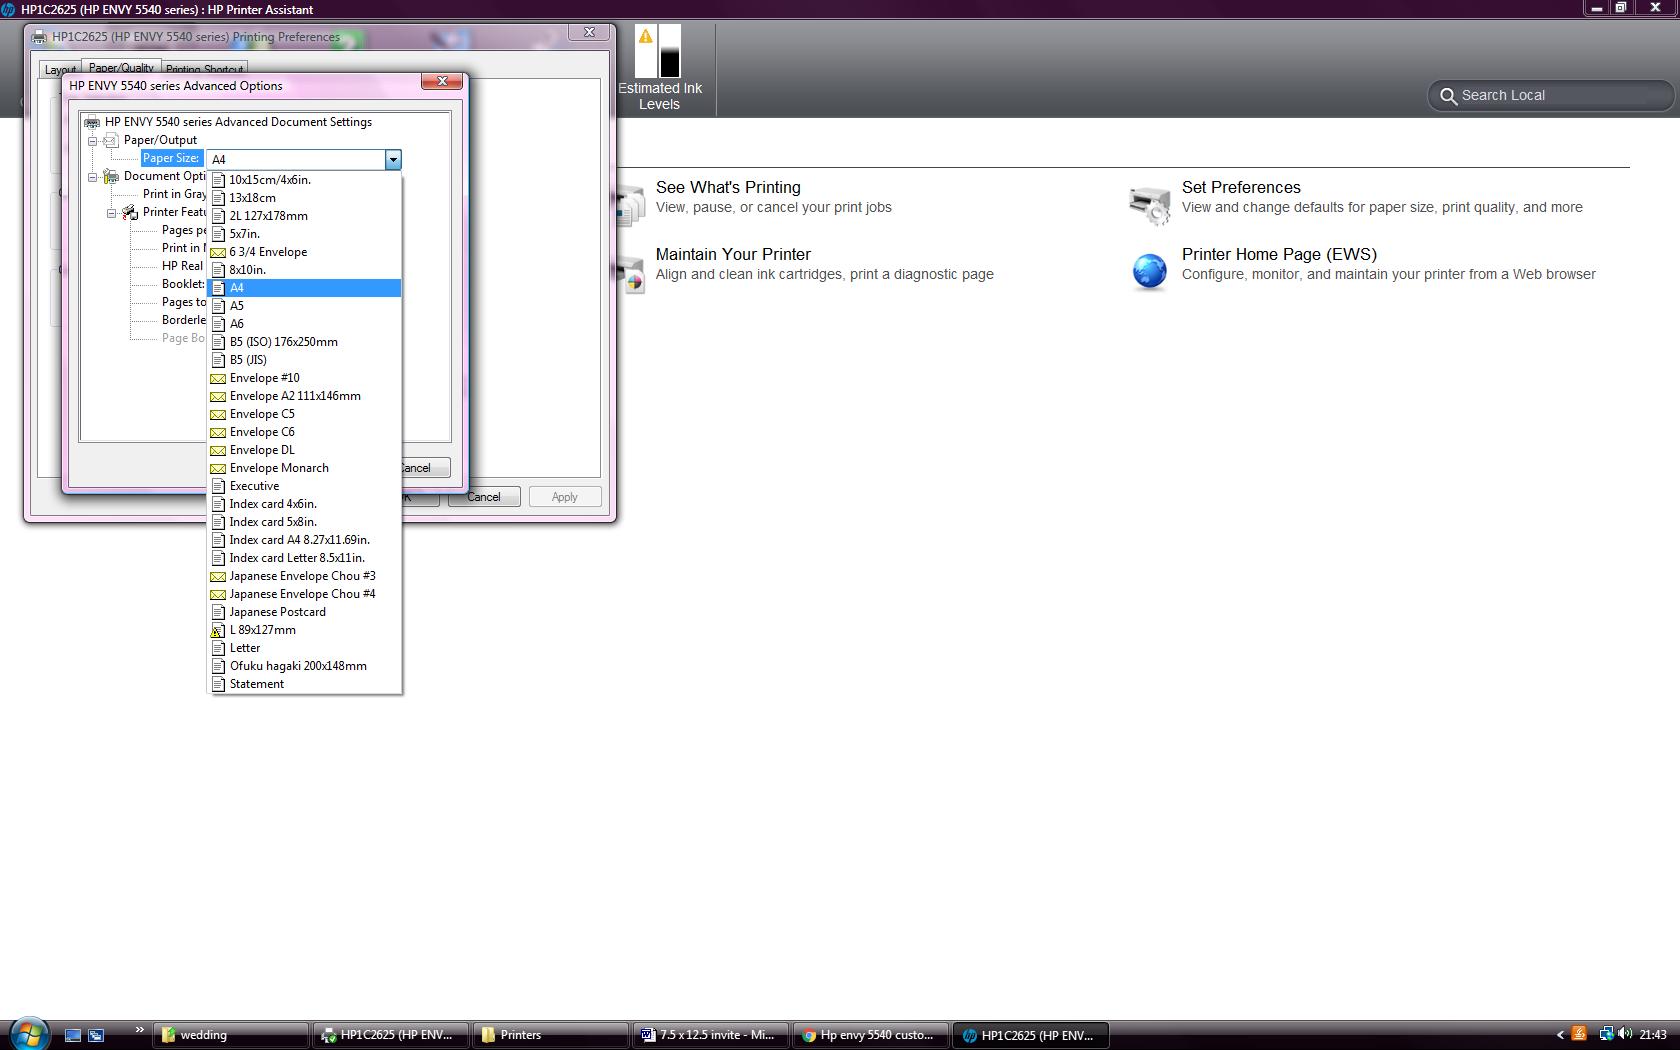This screenshot has height=1050, width=1680.
Task: Choose Letter paper size
Action: pos(304,648)
